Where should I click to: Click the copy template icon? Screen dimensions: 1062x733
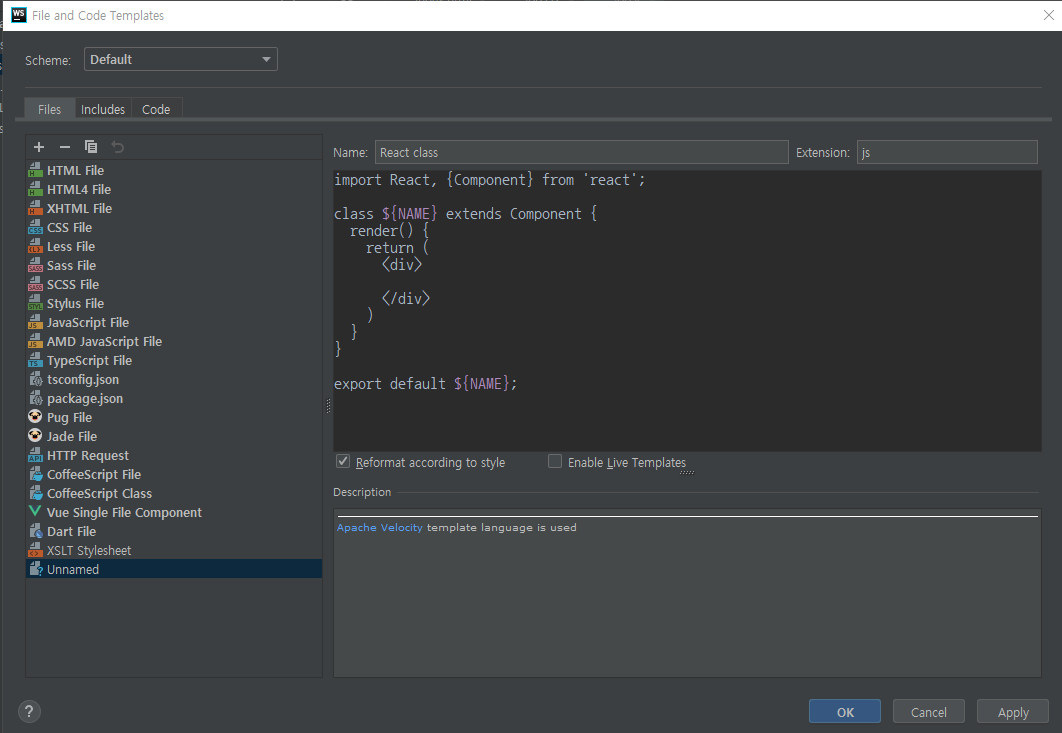[91, 147]
